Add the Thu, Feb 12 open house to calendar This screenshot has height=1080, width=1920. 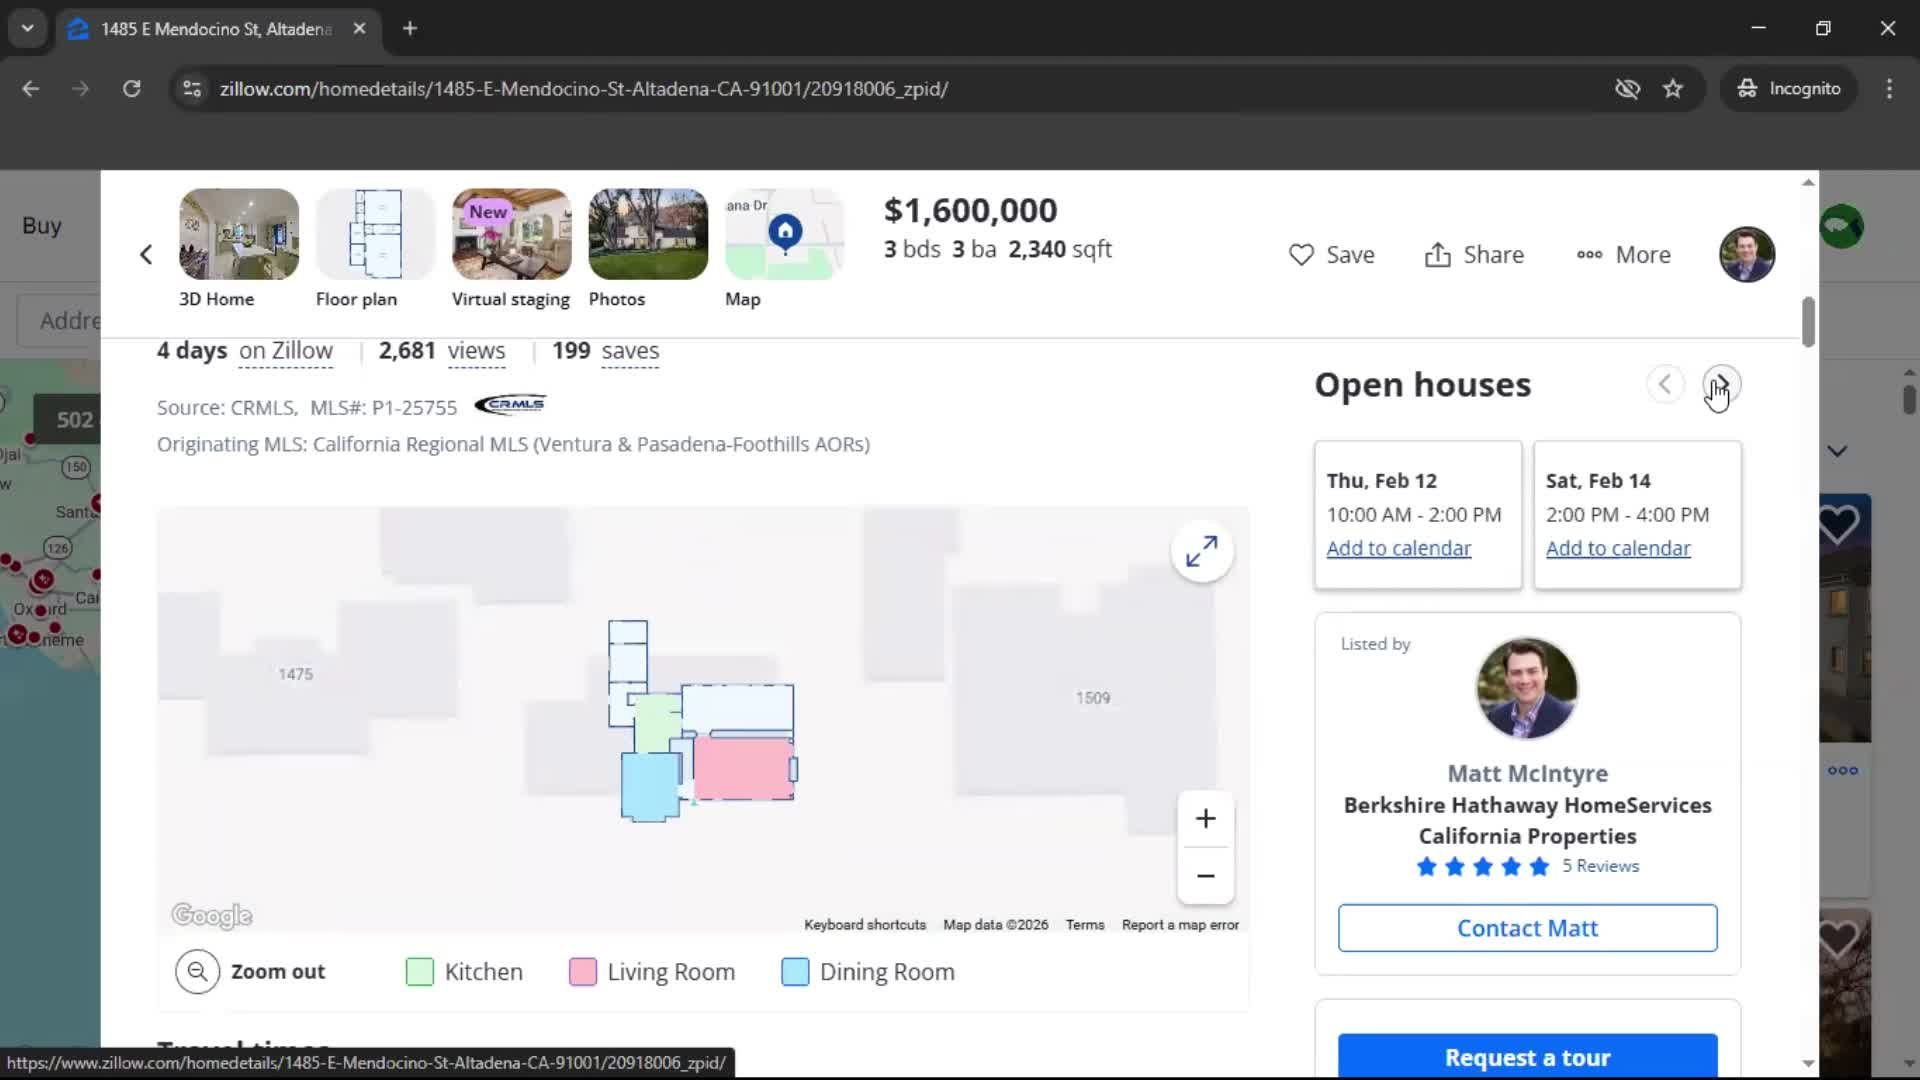coord(1397,548)
